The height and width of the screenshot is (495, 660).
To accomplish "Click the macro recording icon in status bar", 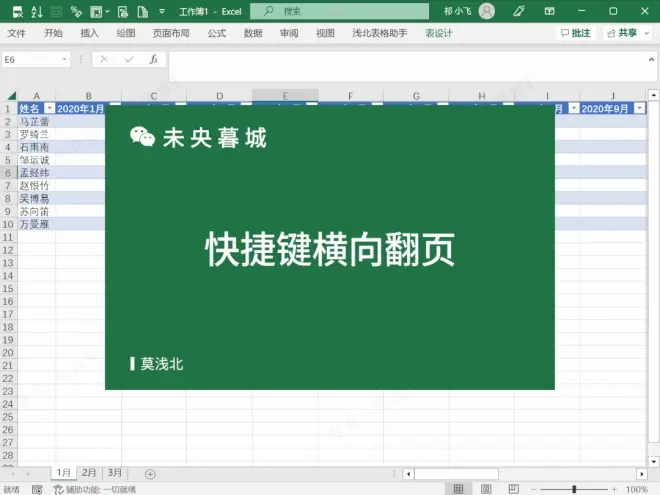I will 37,489.
